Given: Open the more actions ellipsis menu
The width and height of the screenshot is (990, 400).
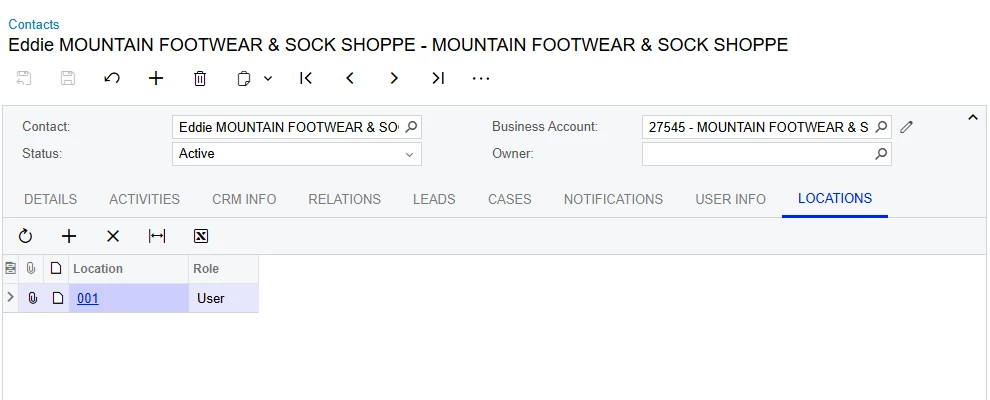Looking at the screenshot, I should [x=481, y=78].
